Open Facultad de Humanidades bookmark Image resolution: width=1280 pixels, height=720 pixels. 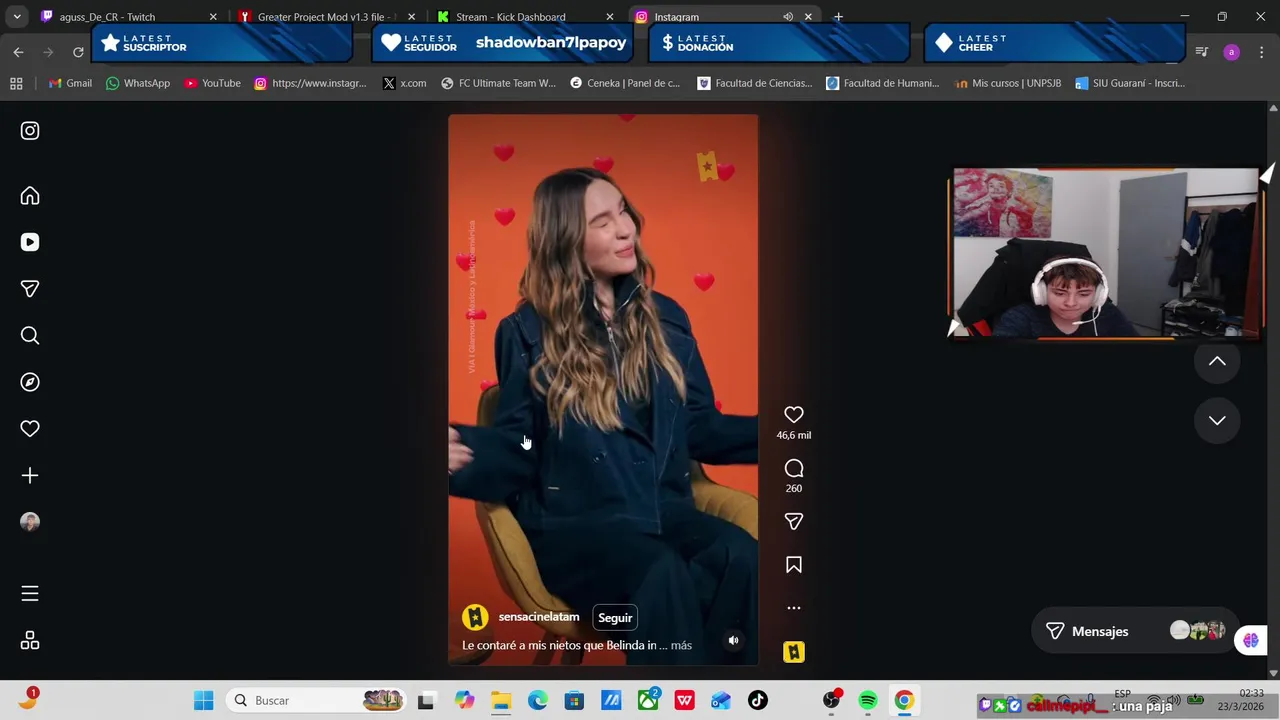pos(883,83)
